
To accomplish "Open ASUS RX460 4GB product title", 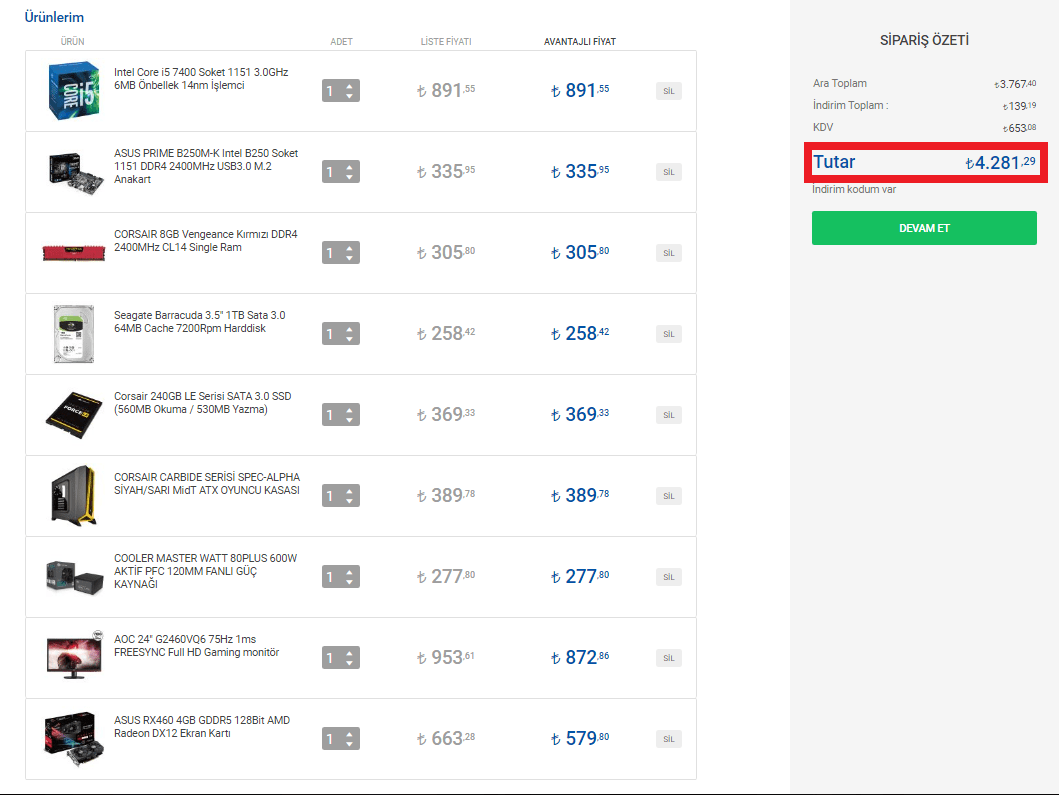I will (x=202, y=727).
